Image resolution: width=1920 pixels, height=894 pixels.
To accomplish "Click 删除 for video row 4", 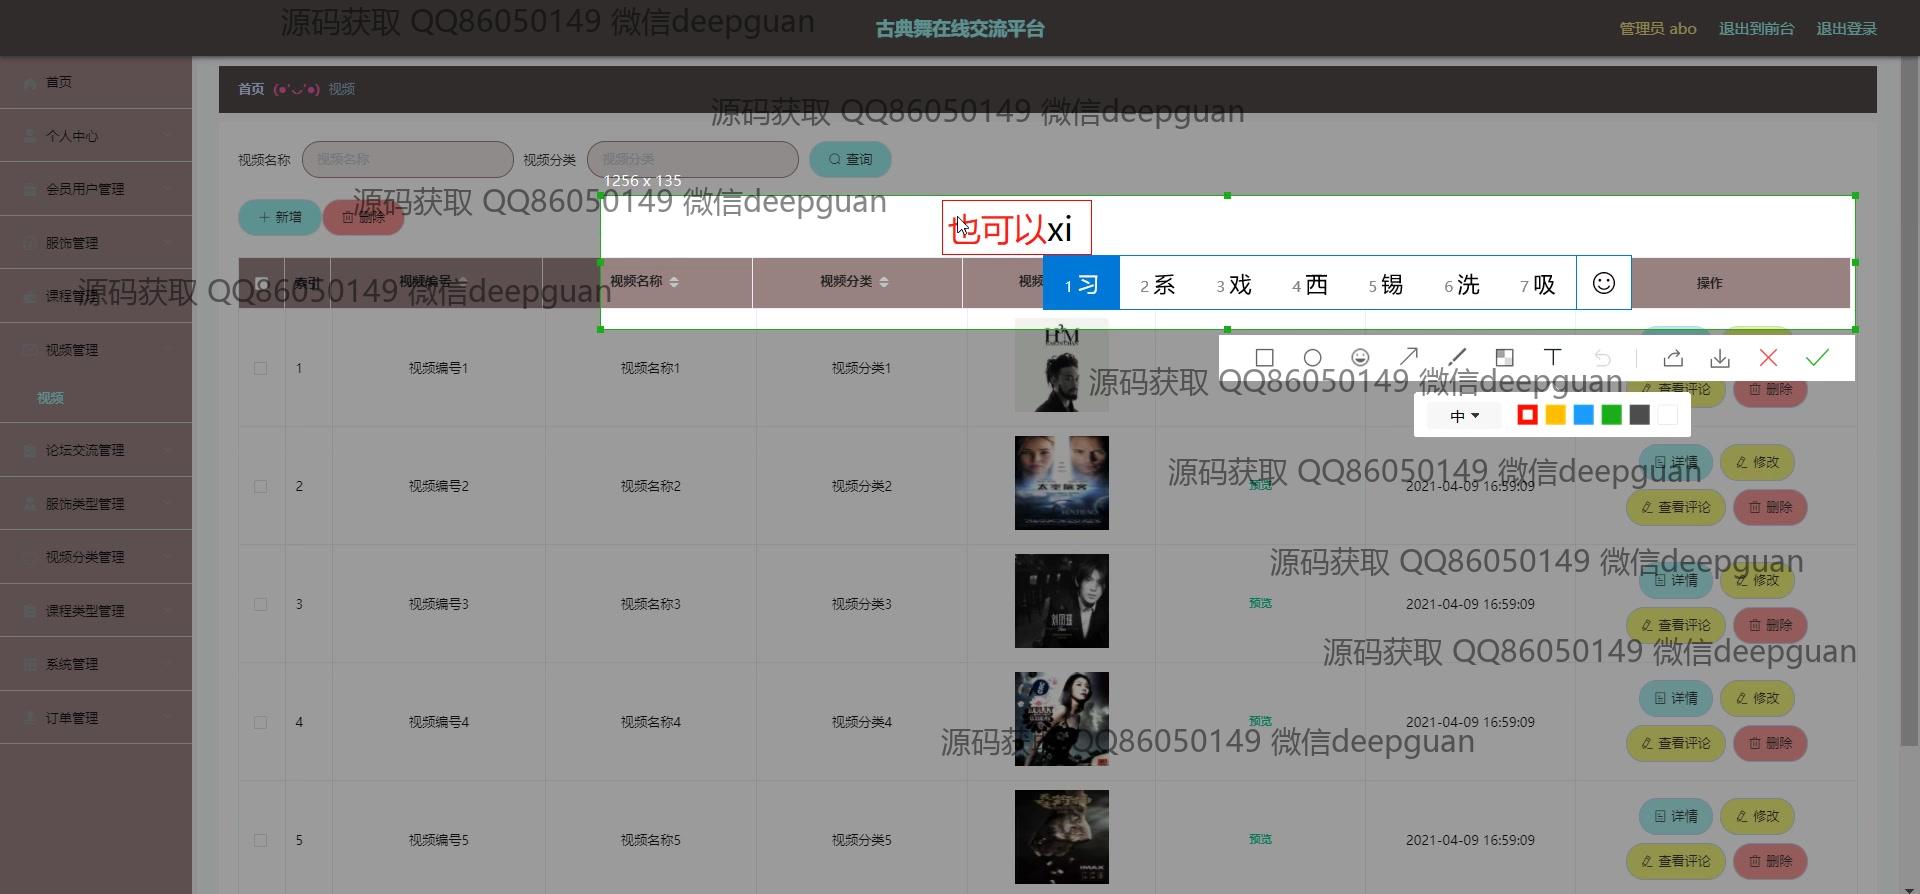I will click(x=1770, y=743).
